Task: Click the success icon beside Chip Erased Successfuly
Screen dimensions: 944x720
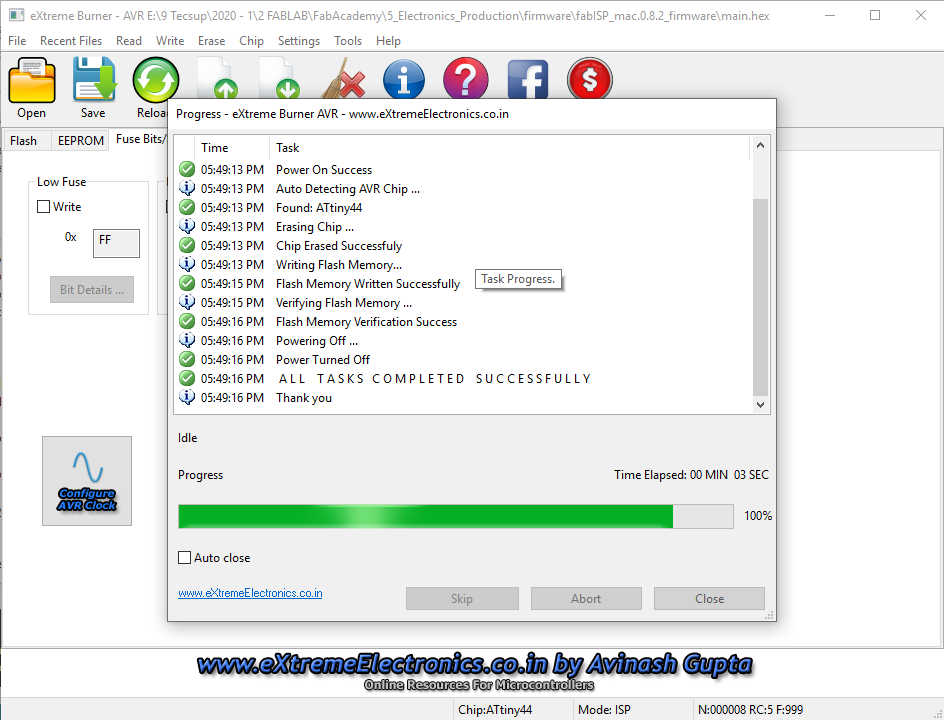Action: point(187,245)
